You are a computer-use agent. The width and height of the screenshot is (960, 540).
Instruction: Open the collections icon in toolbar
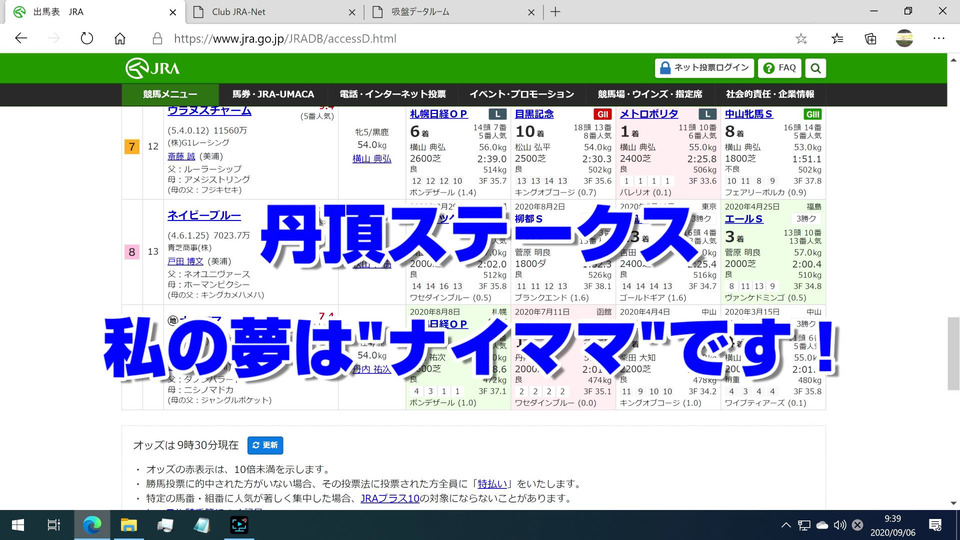click(x=870, y=39)
